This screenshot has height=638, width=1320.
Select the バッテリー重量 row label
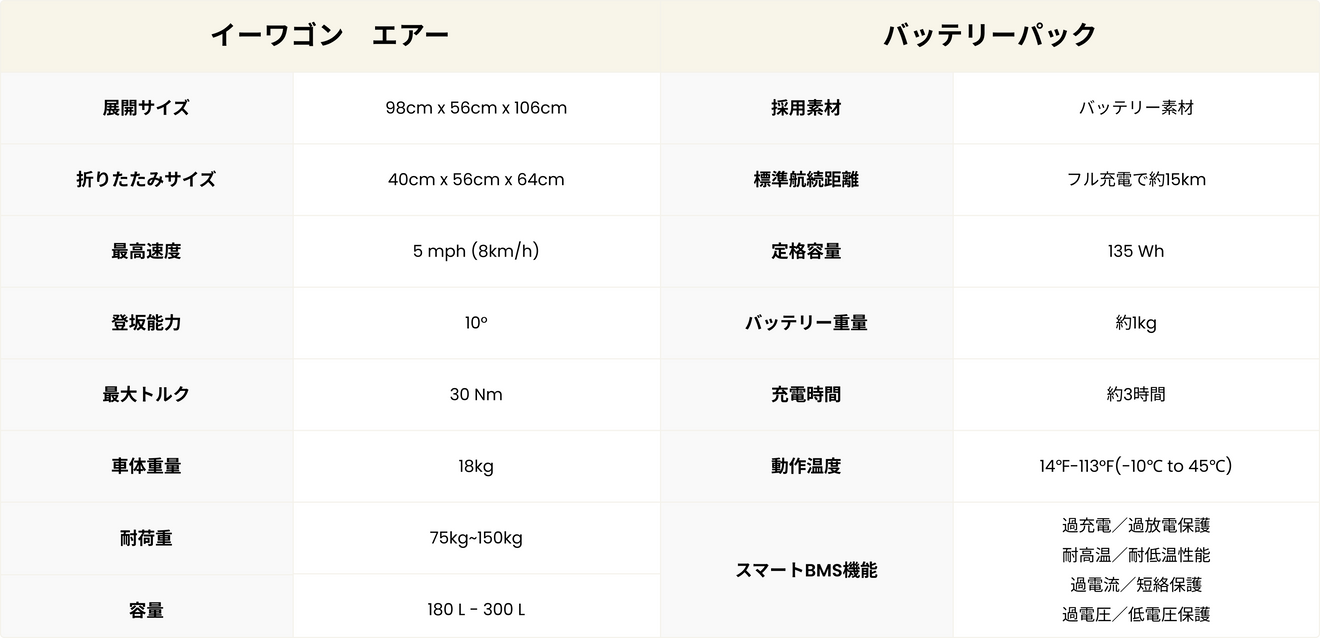pos(806,323)
